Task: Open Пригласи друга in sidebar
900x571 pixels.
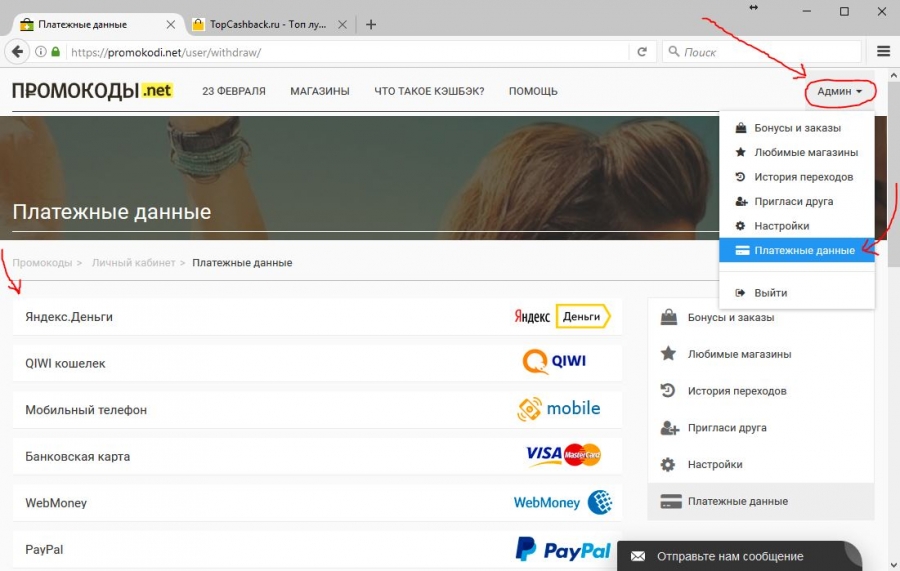Action: 761,428
